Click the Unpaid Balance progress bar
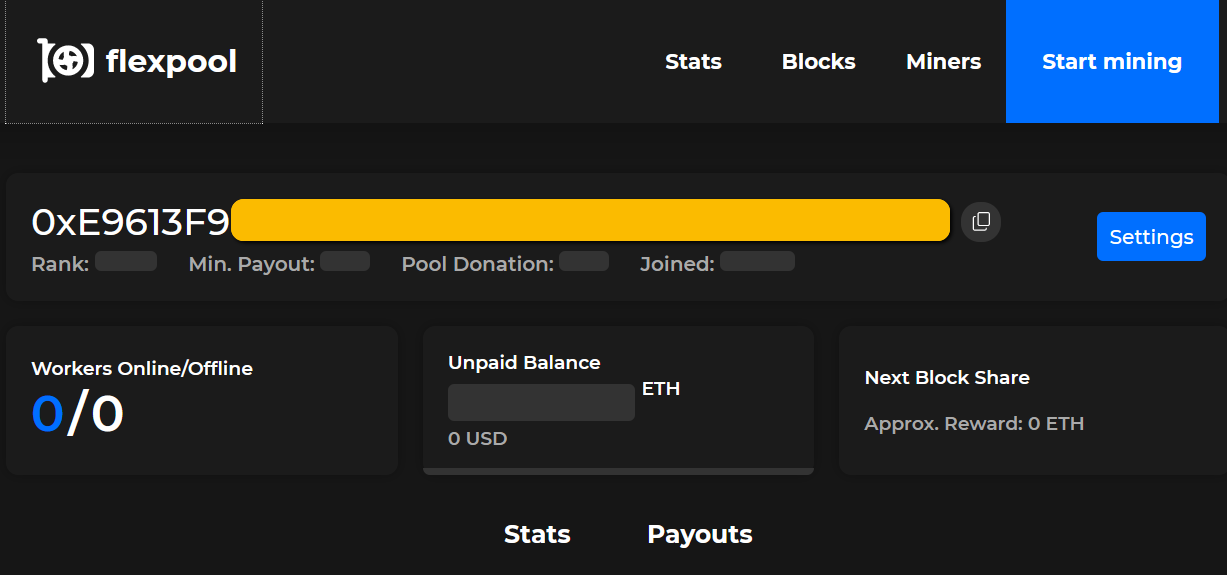 click(x=618, y=471)
